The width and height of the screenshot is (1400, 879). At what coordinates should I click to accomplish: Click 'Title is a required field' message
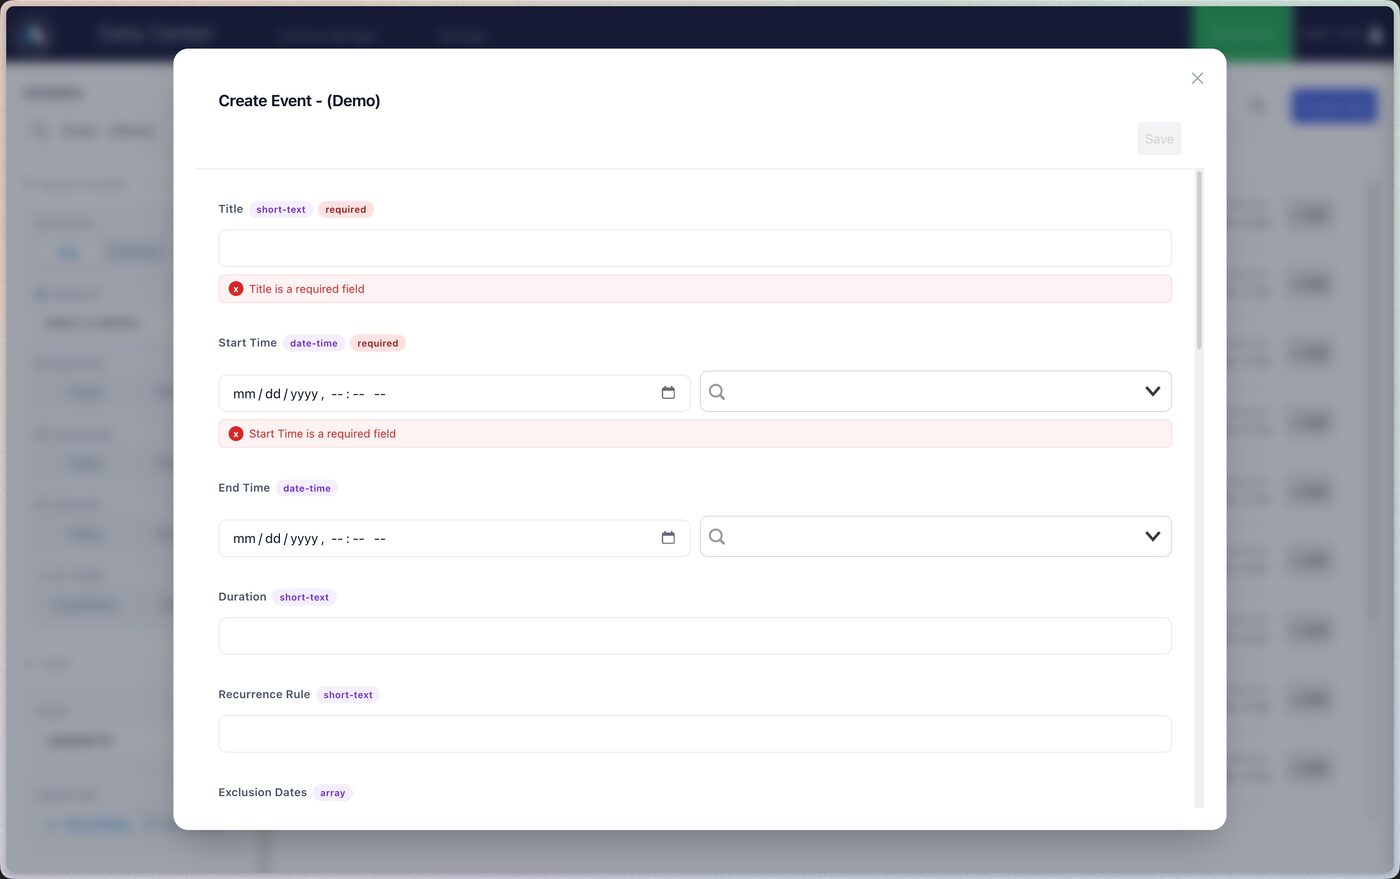click(307, 289)
